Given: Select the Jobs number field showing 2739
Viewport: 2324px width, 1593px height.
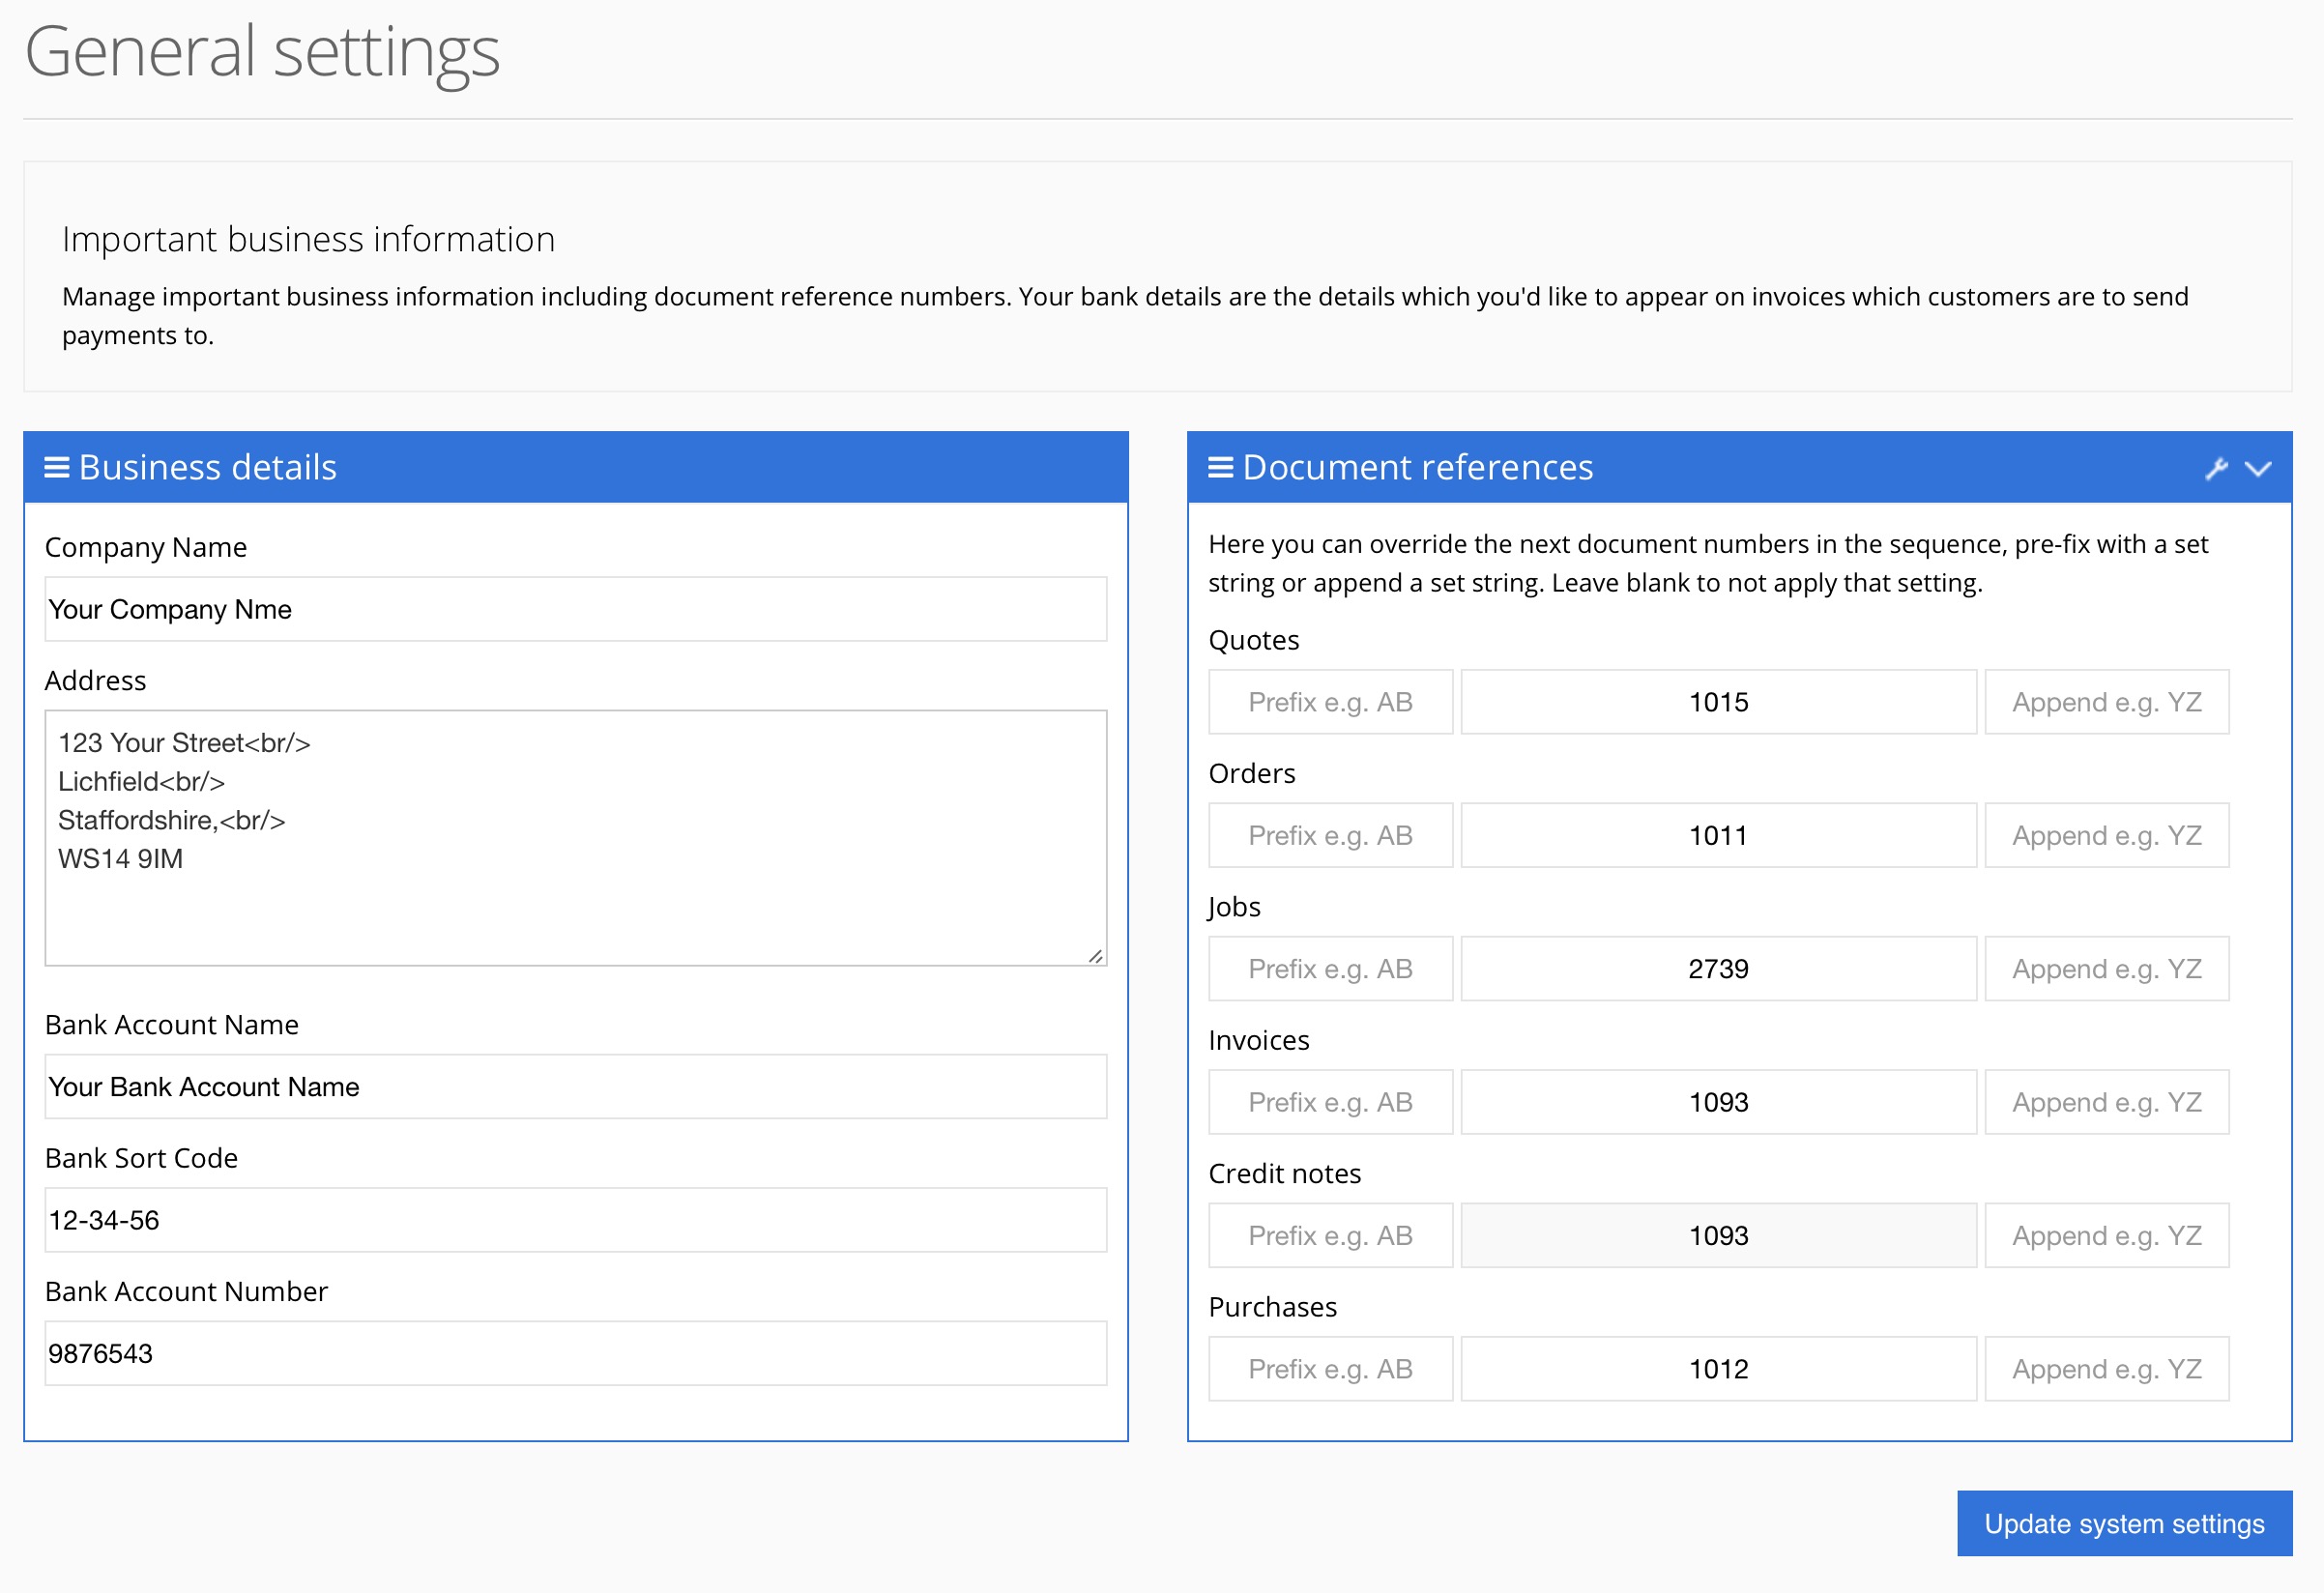Looking at the screenshot, I should (1717, 968).
